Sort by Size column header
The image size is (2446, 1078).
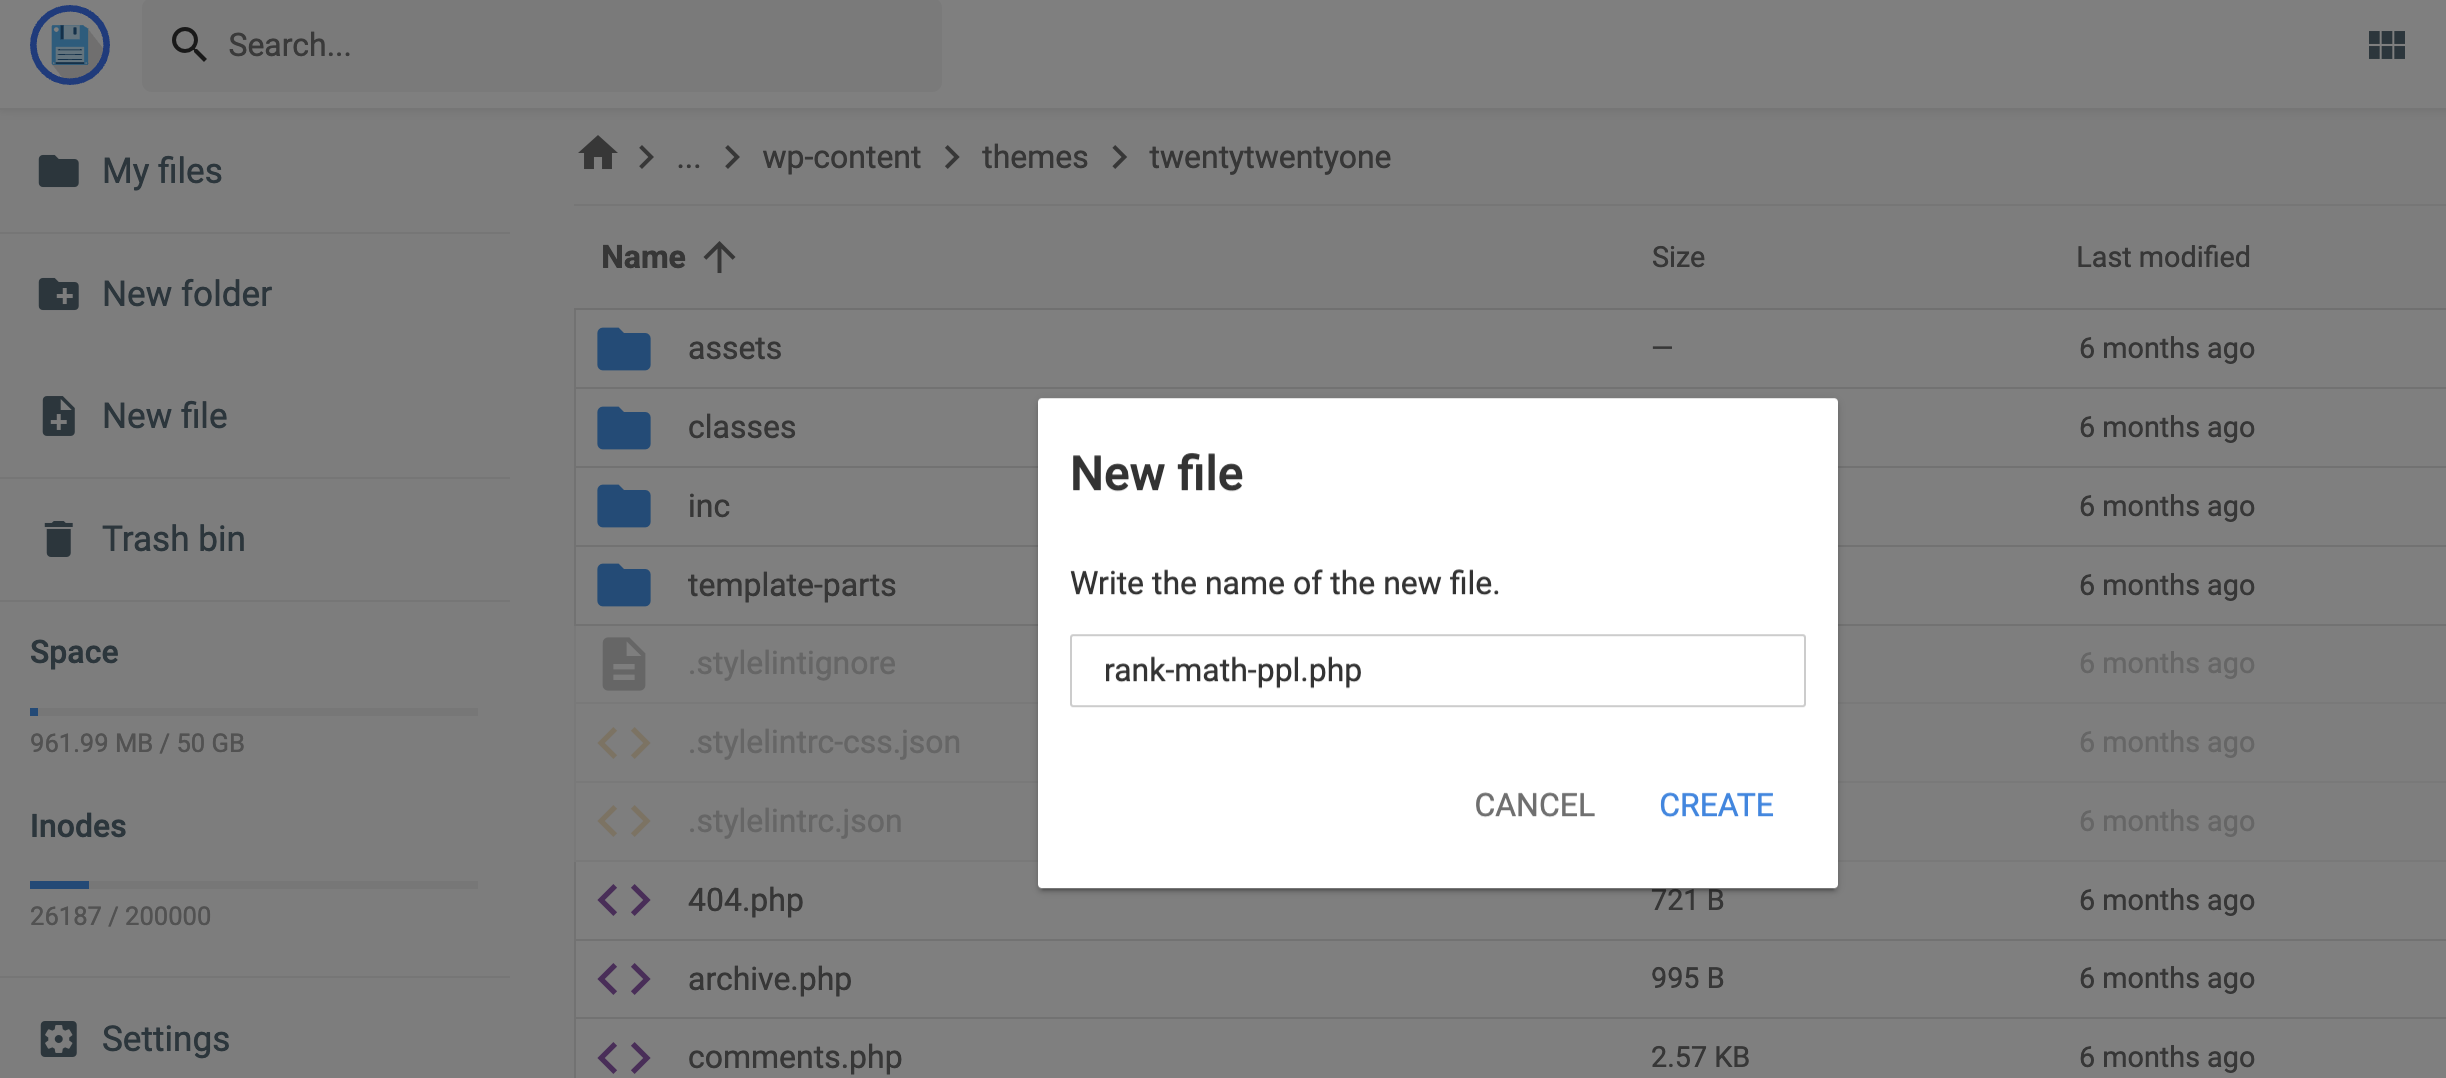pyautogui.click(x=1678, y=257)
